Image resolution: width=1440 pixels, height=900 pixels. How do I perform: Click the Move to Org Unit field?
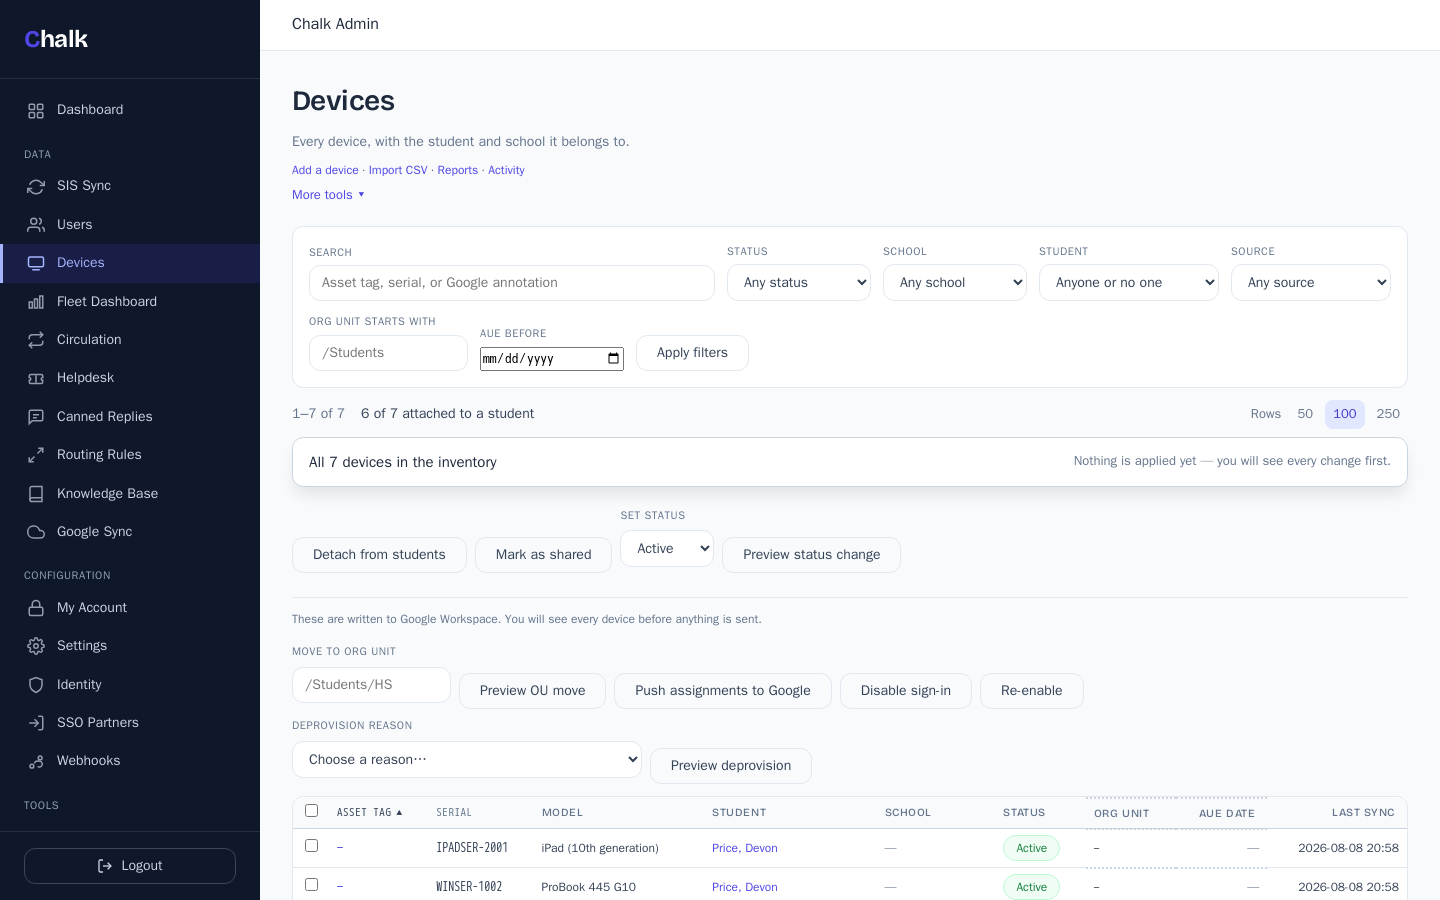point(371,685)
